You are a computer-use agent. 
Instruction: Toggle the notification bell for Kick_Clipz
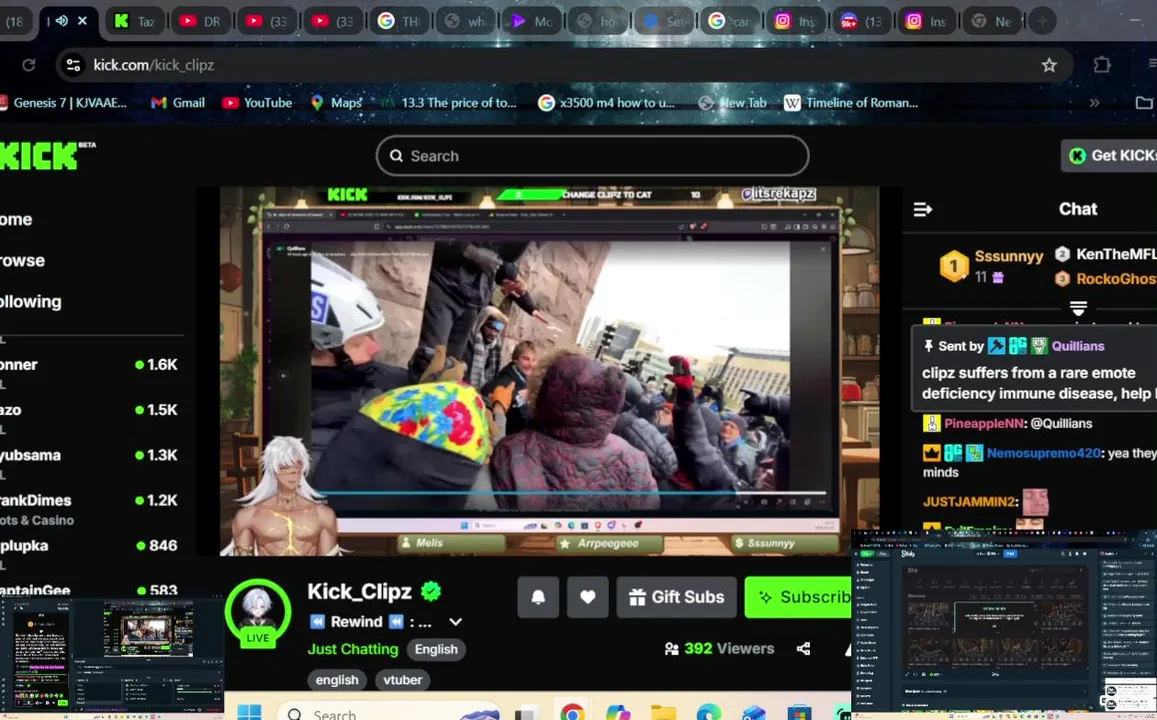pos(538,597)
